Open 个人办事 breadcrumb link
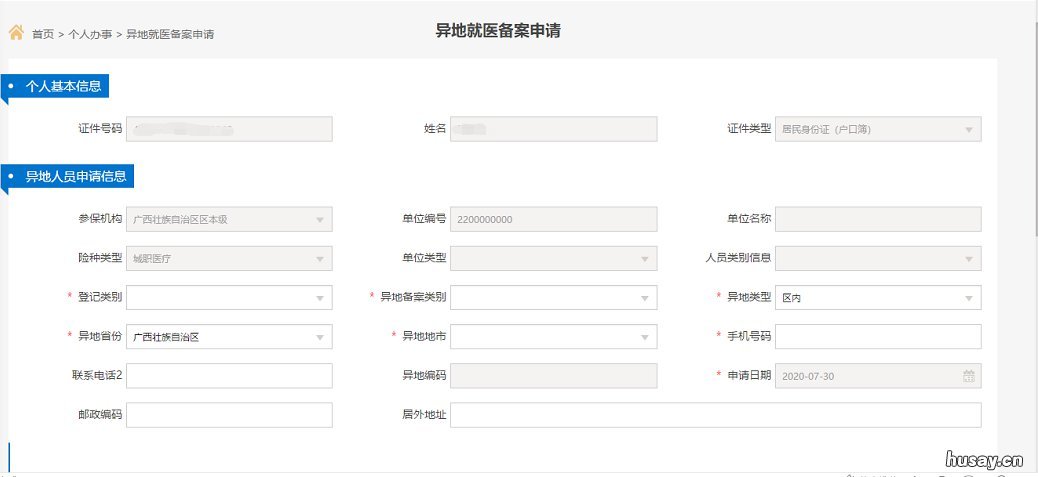 [90, 34]
